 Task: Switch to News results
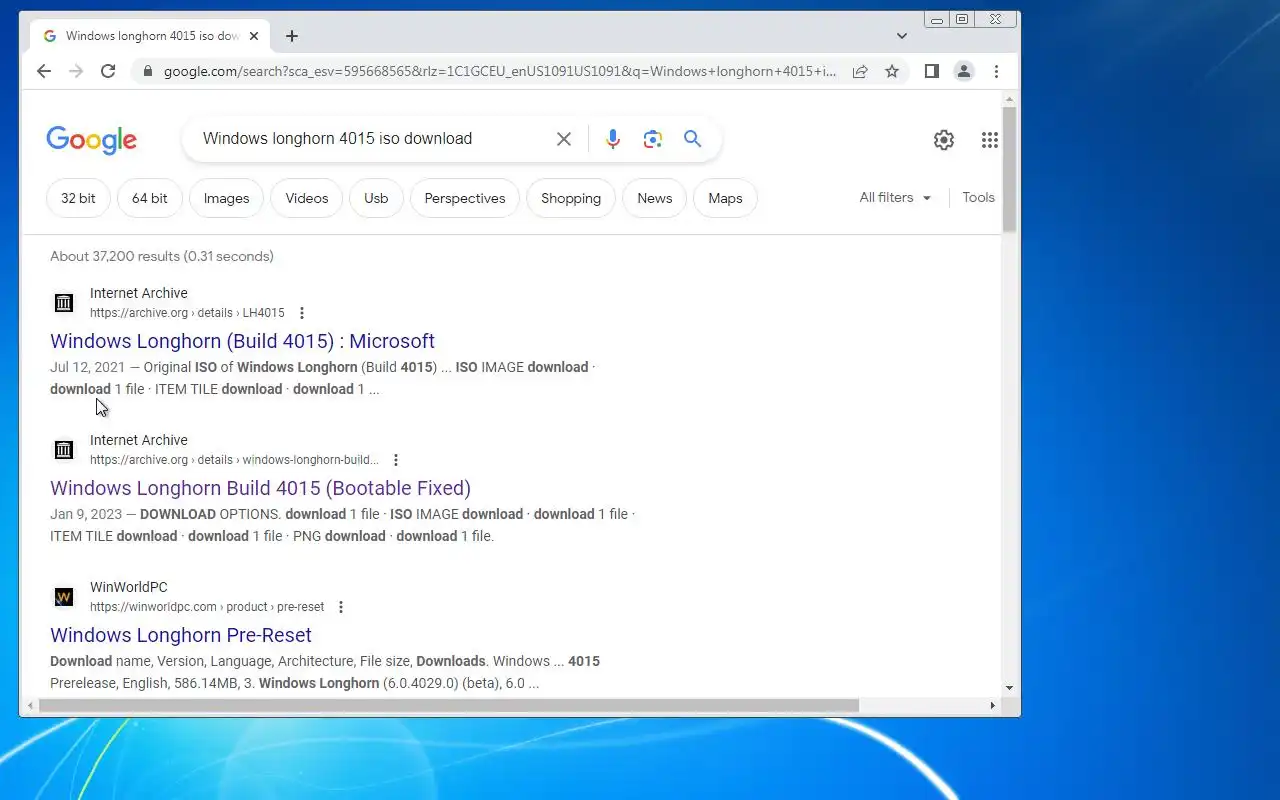coord(655,198)
